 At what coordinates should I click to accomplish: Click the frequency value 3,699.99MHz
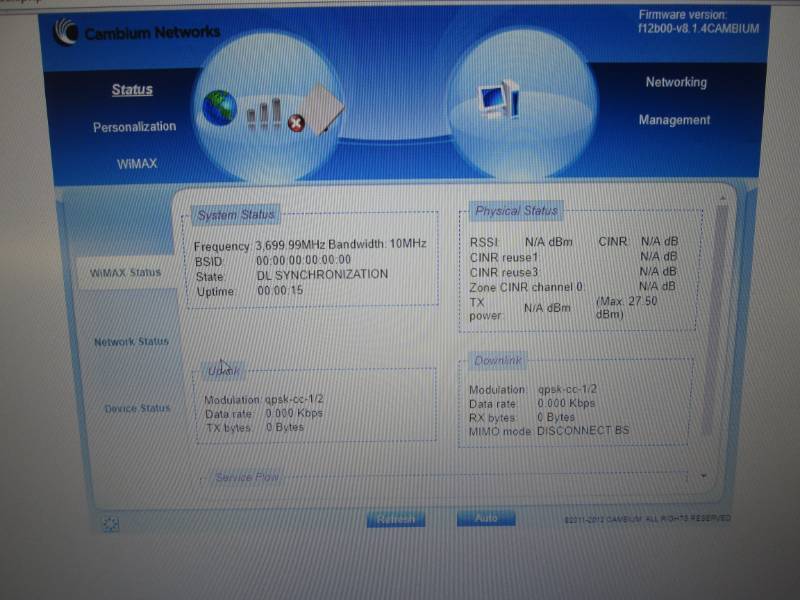tap(290, 245)
